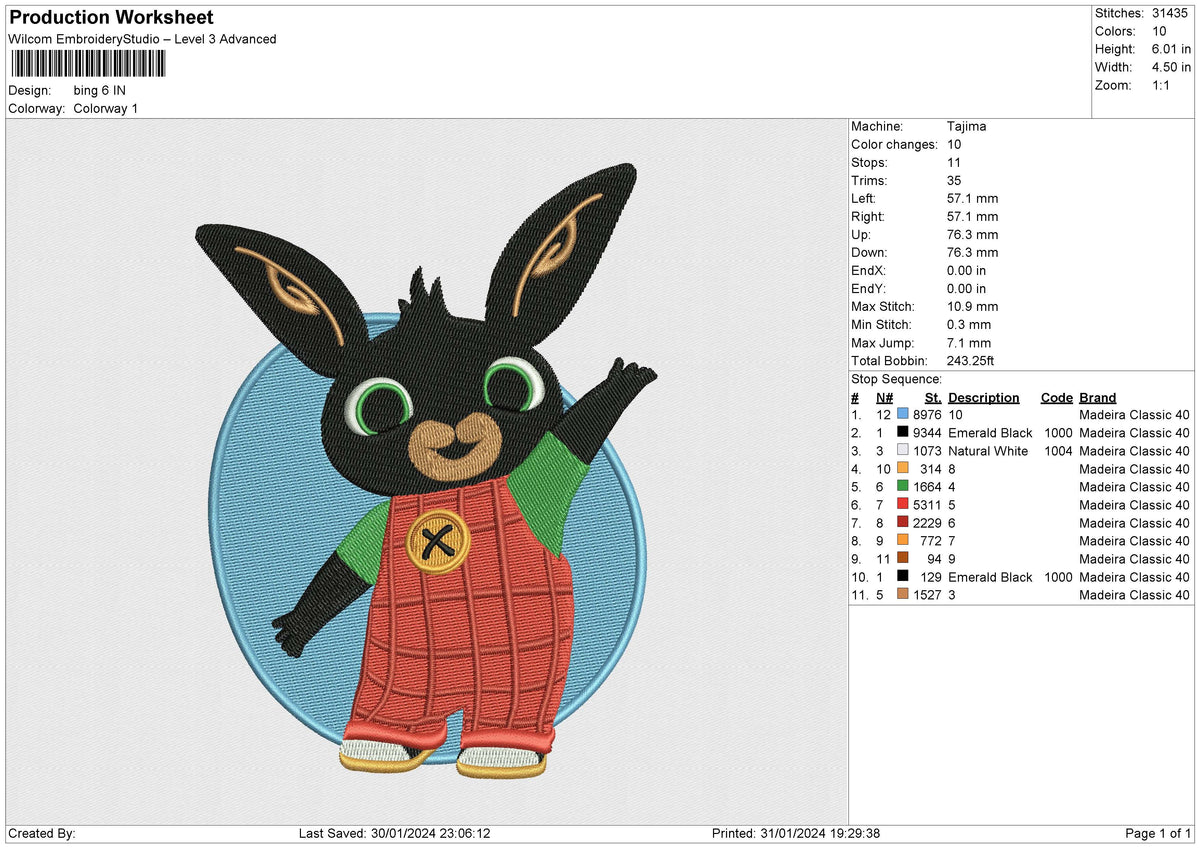Click the Description column header
The width and height of the screenshot is (1200, 848).
pos(983,398)
